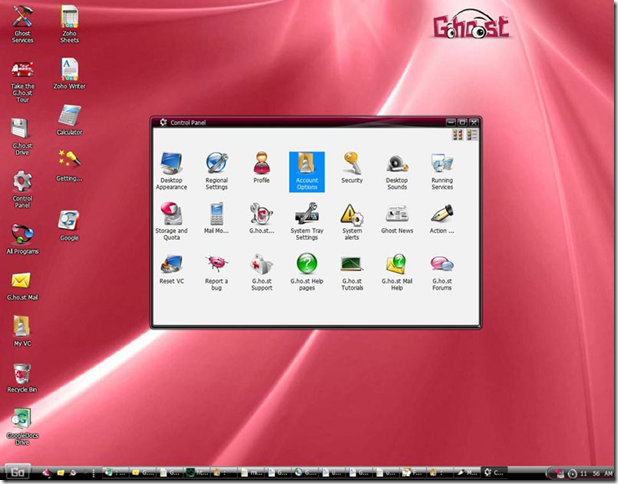Click the G.ho.st logo

click(471, 24)
